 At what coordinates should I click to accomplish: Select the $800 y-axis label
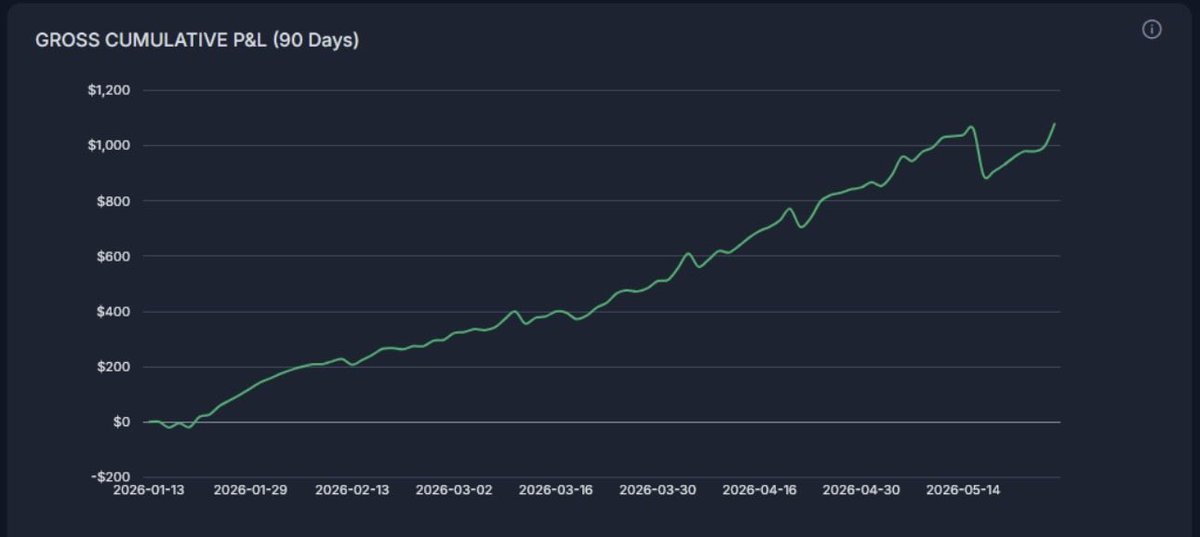pos(113,201)
